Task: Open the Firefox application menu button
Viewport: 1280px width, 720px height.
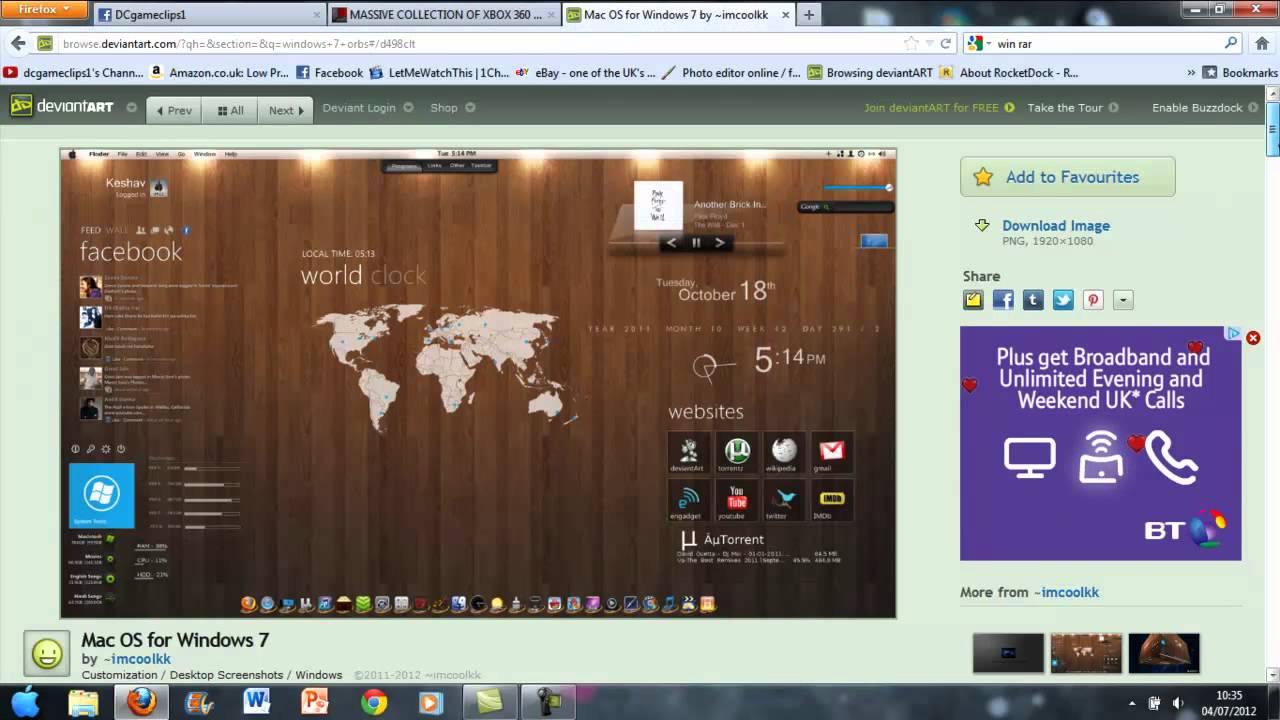Action: (x=44, y=9)
